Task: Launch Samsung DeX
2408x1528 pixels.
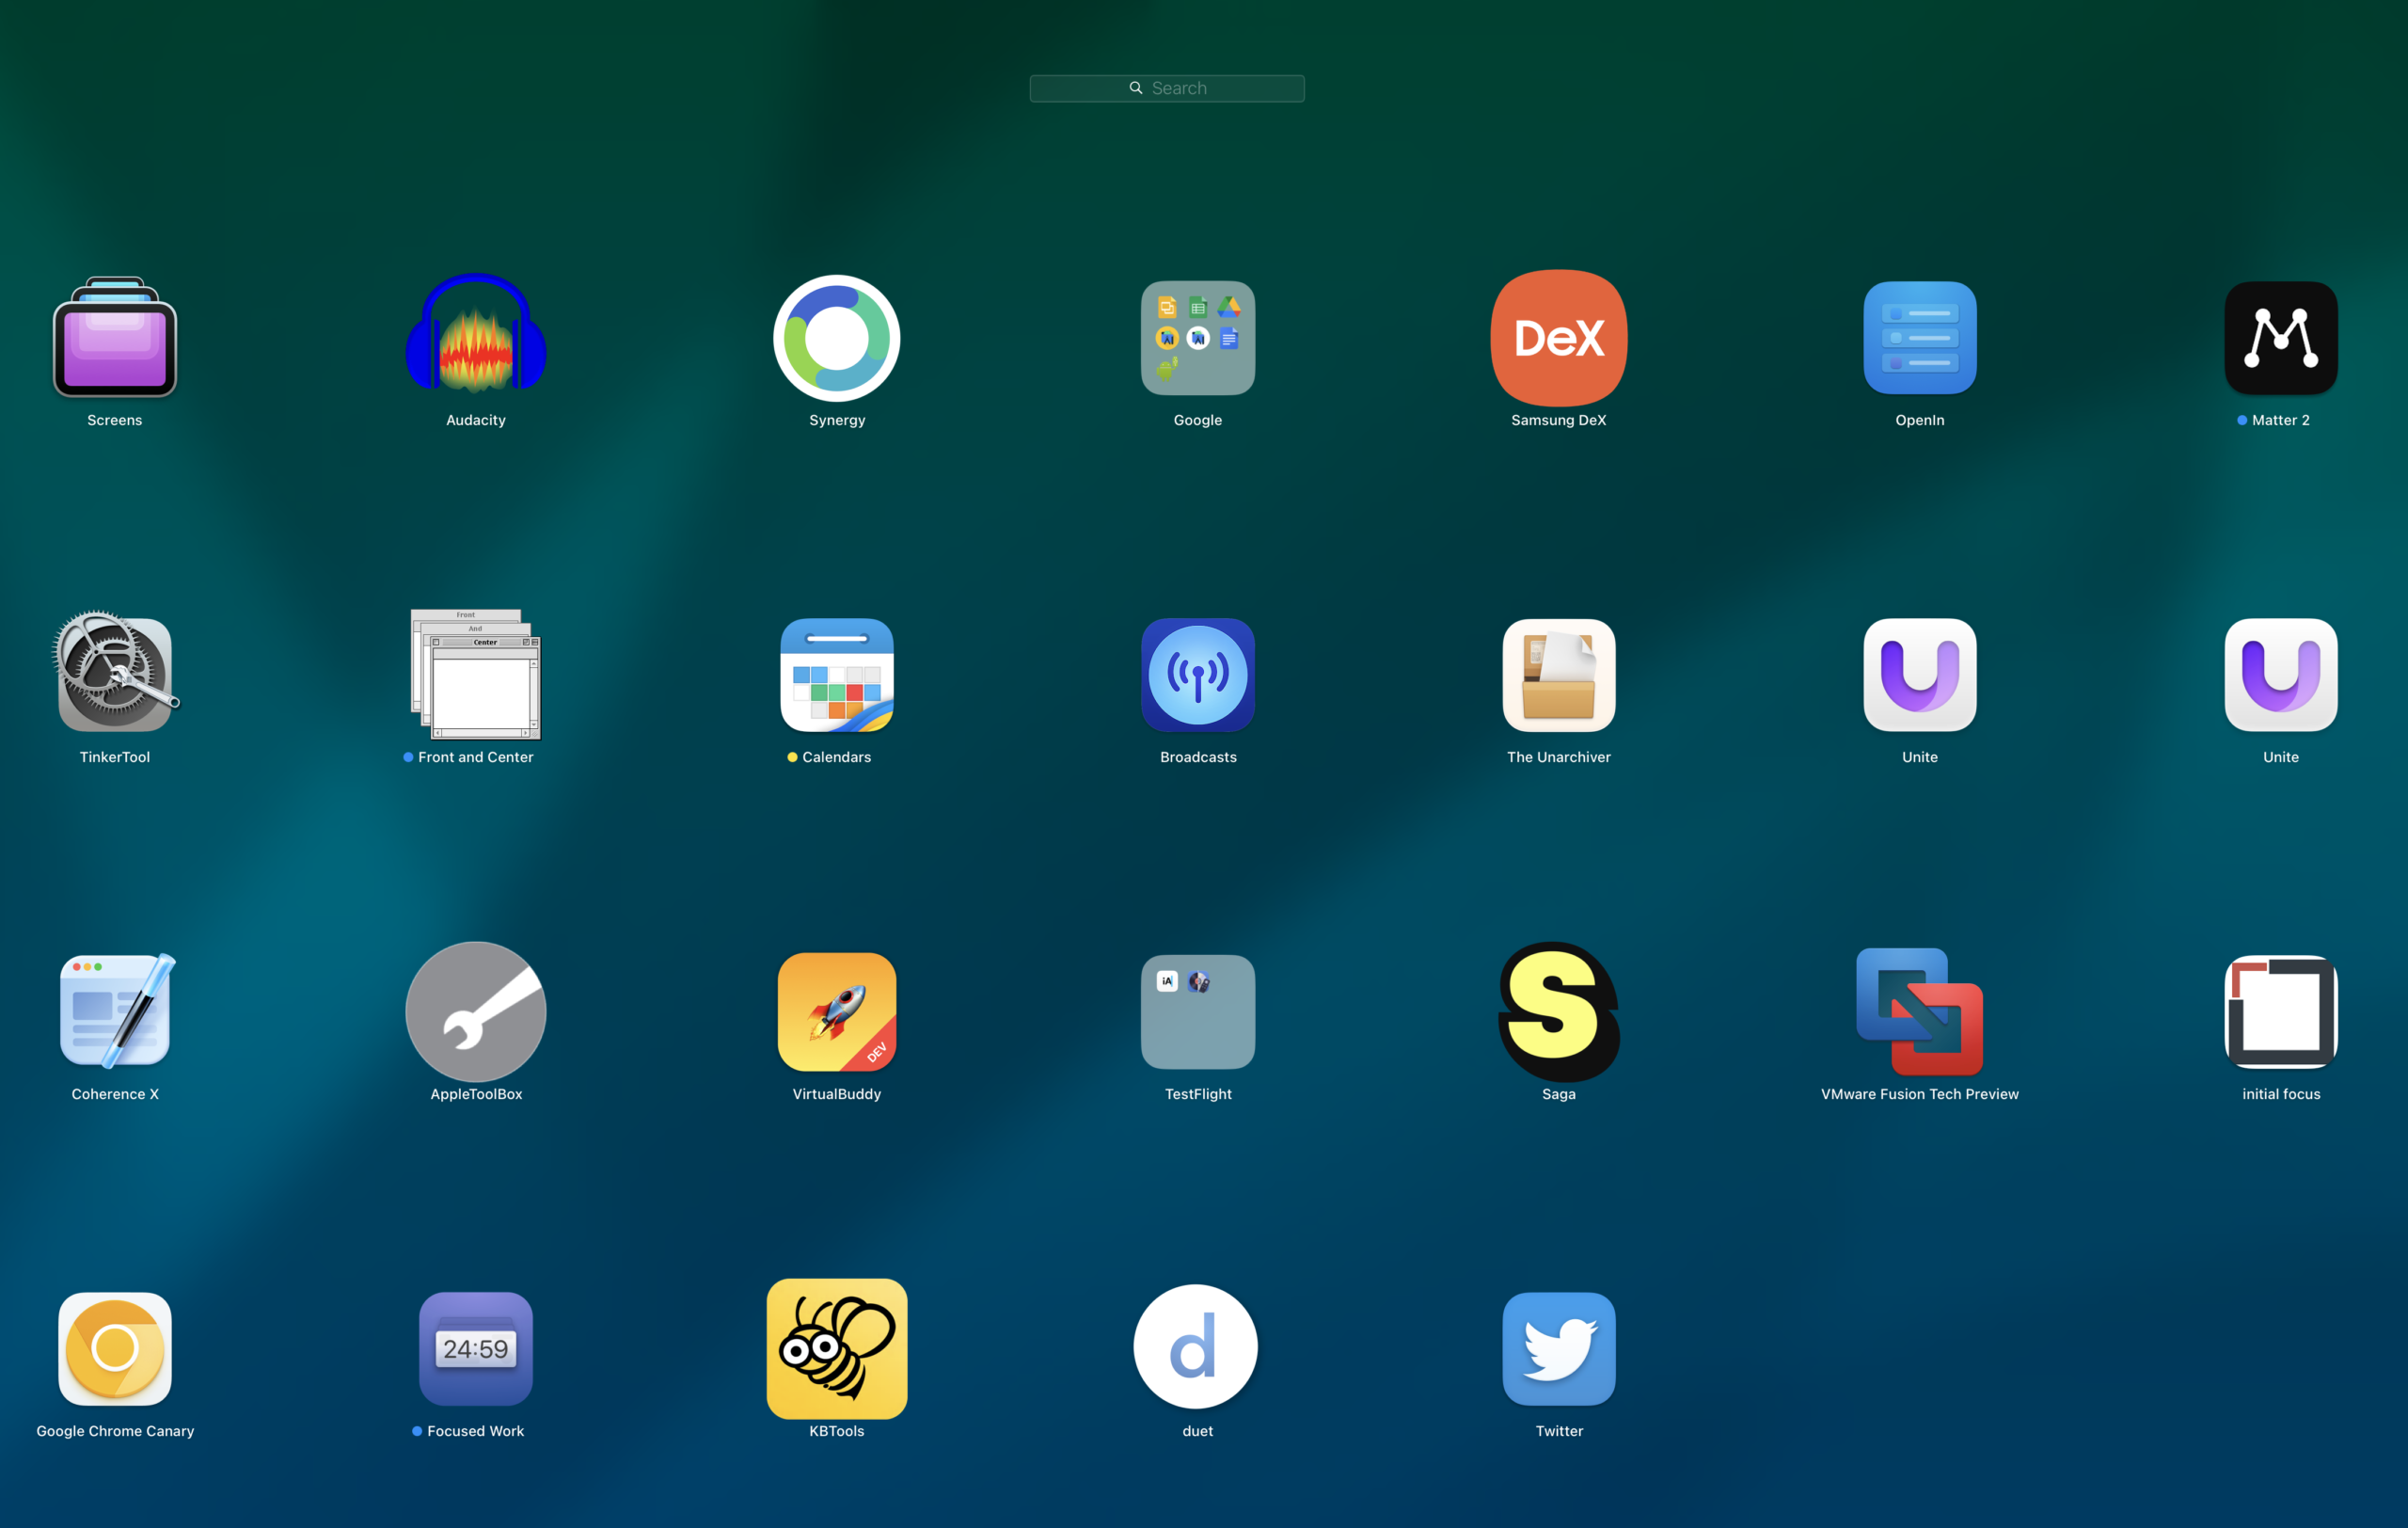Action: pos(1559,338)
